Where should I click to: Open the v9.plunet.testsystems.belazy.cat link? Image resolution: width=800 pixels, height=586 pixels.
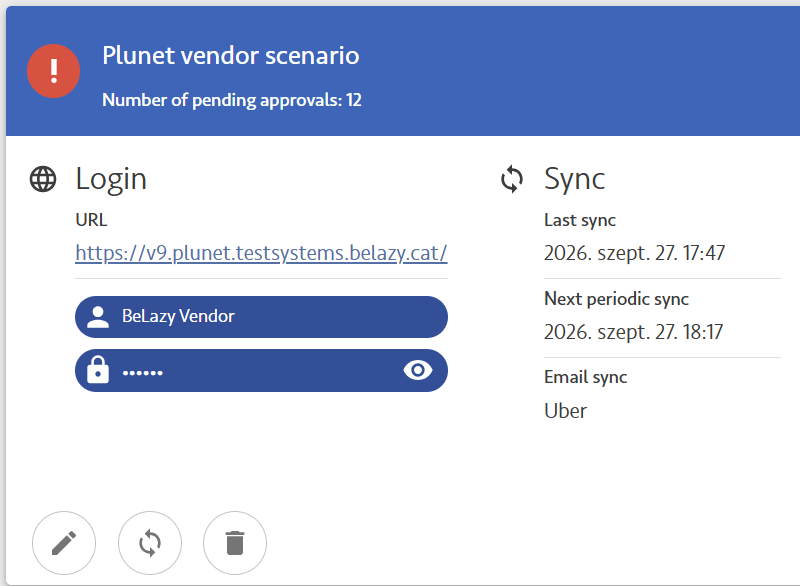pos(261,253)
